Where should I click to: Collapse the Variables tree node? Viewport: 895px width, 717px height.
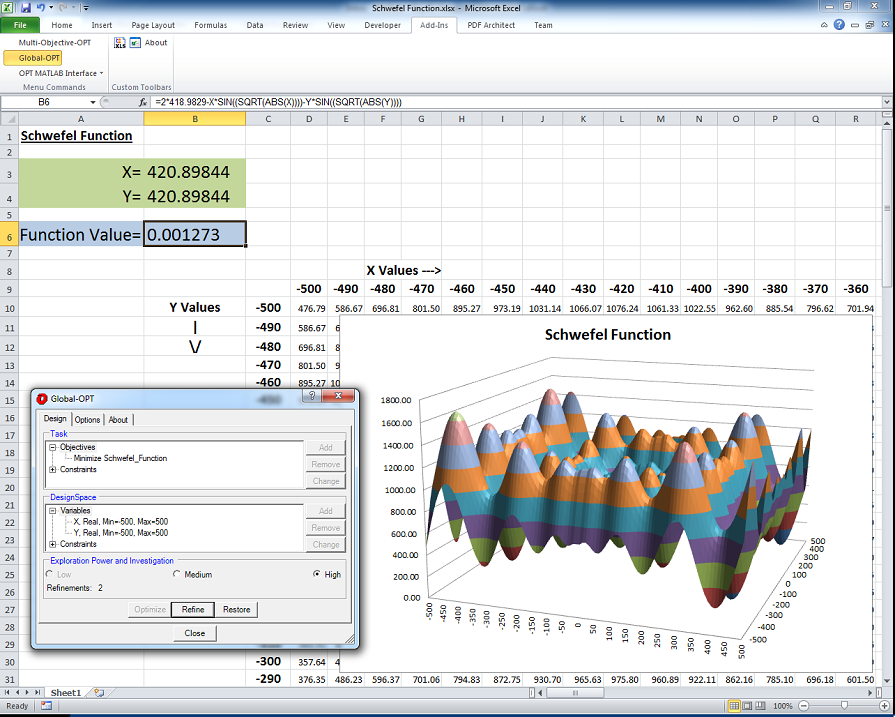tap(53, 511)
